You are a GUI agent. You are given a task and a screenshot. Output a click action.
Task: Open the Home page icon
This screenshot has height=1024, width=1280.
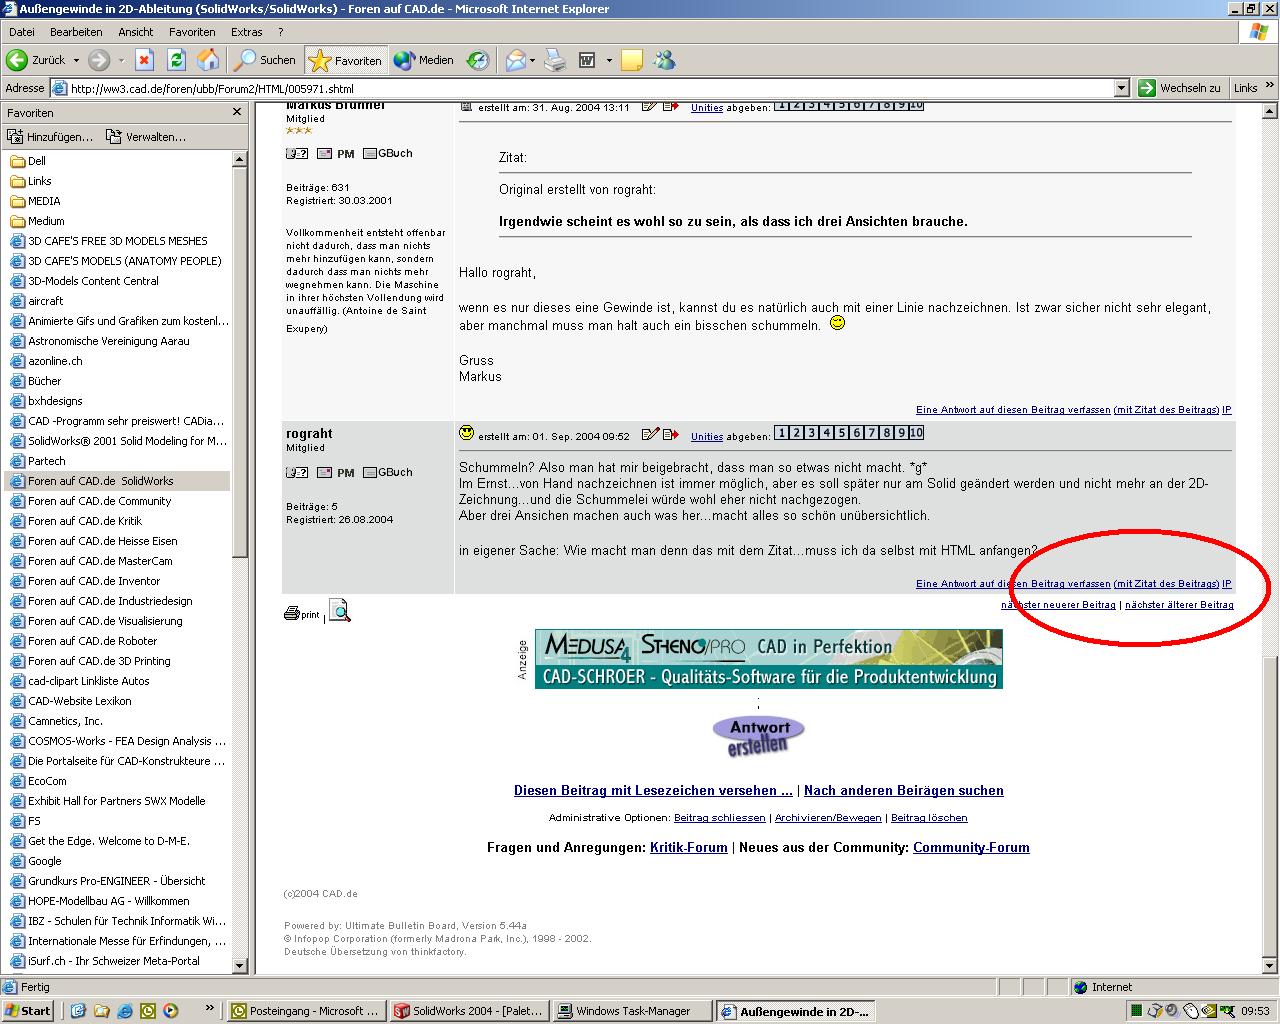[208, 60]
